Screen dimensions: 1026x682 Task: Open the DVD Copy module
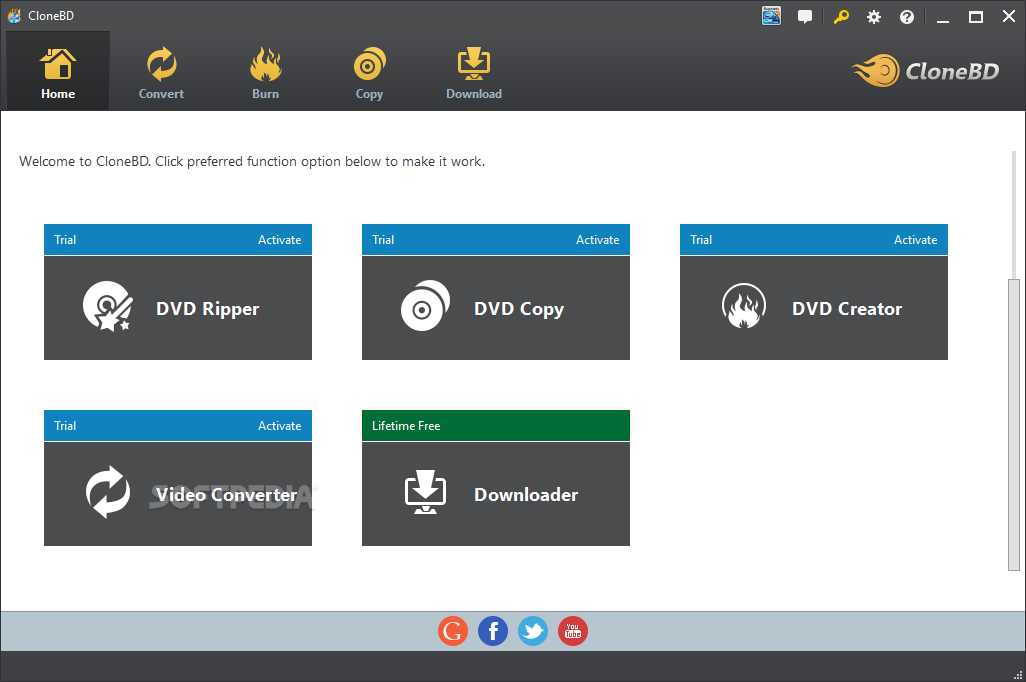point(496,308)
